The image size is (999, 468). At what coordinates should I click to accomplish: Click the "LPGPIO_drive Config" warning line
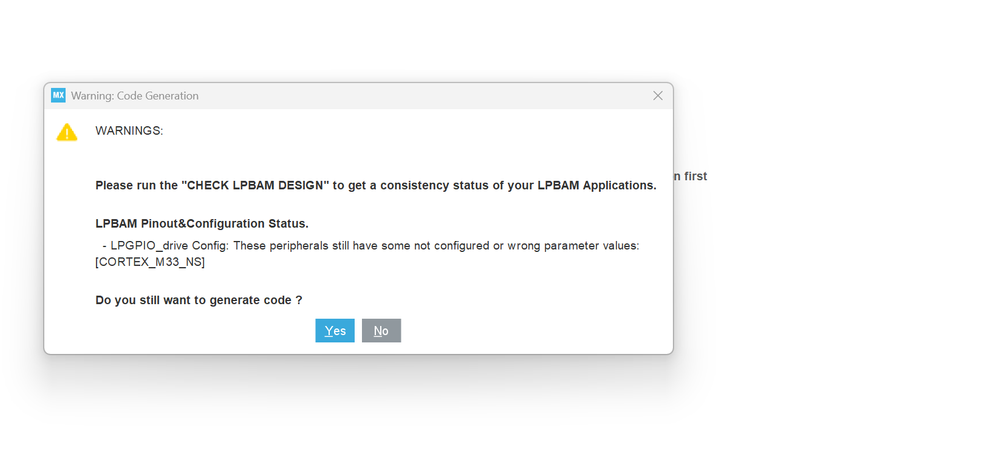point(168,246)
